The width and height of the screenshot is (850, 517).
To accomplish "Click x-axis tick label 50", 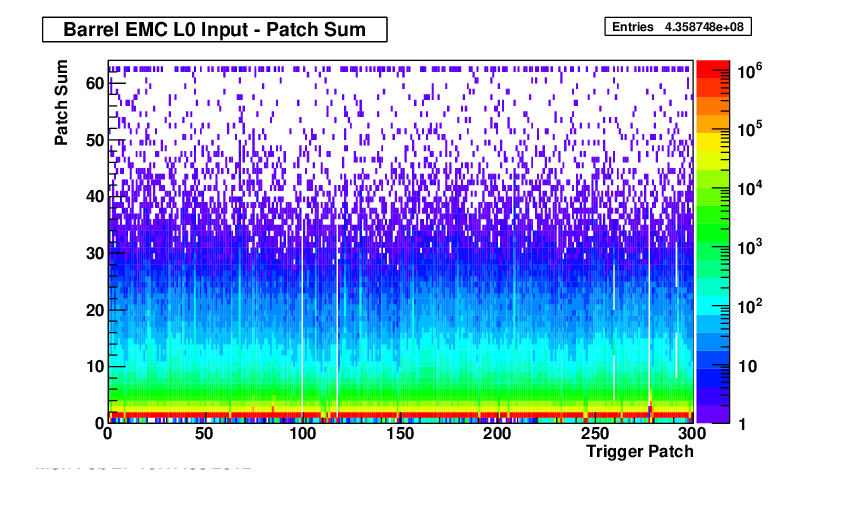I will pyautogui.click(x=204, y=434).
